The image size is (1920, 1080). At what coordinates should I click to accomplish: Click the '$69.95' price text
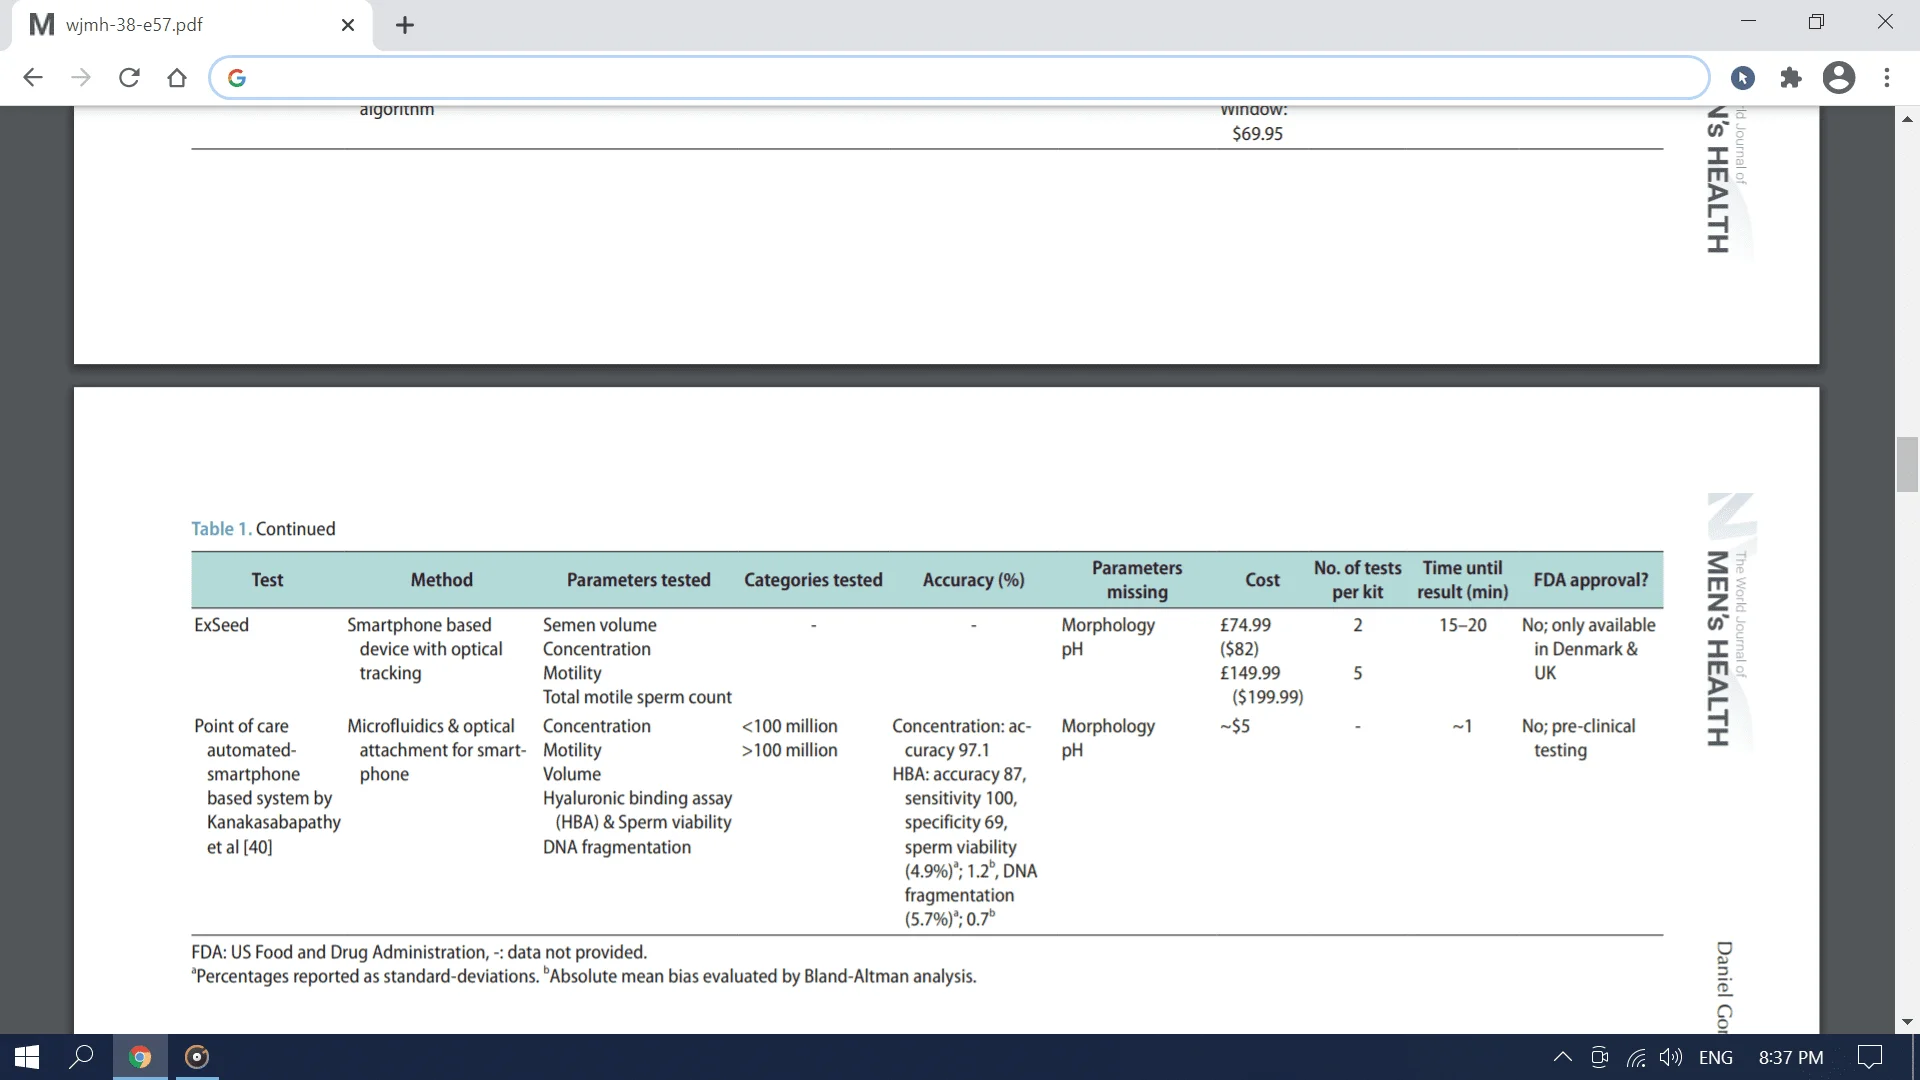[1257, 134]
